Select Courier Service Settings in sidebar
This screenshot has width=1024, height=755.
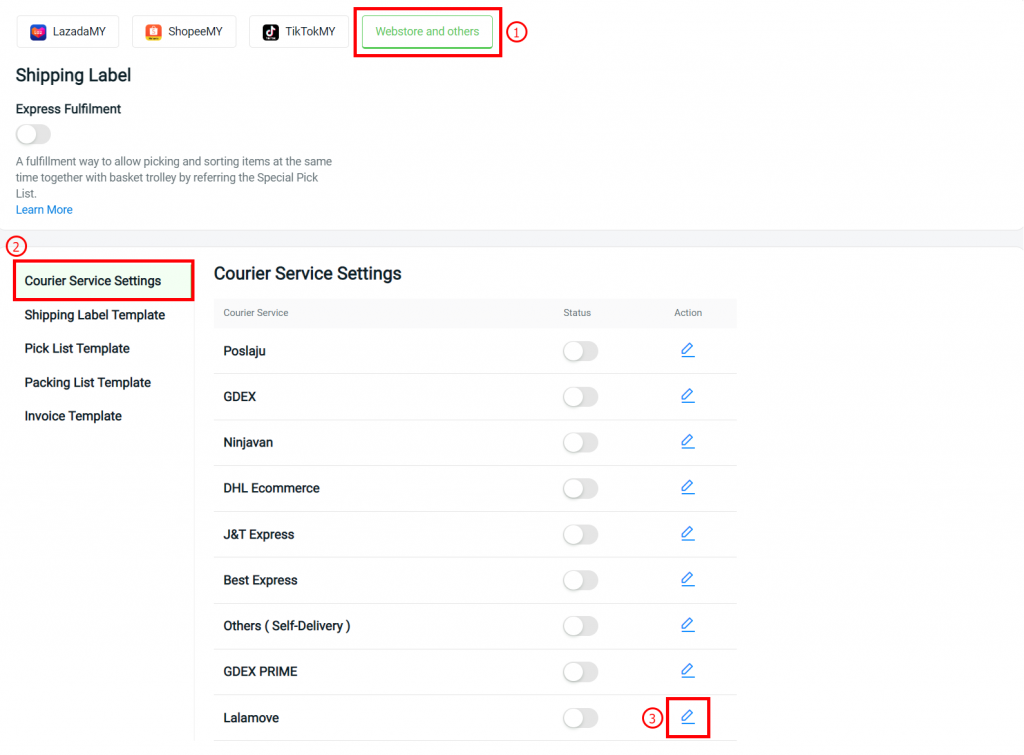(94, 281)
